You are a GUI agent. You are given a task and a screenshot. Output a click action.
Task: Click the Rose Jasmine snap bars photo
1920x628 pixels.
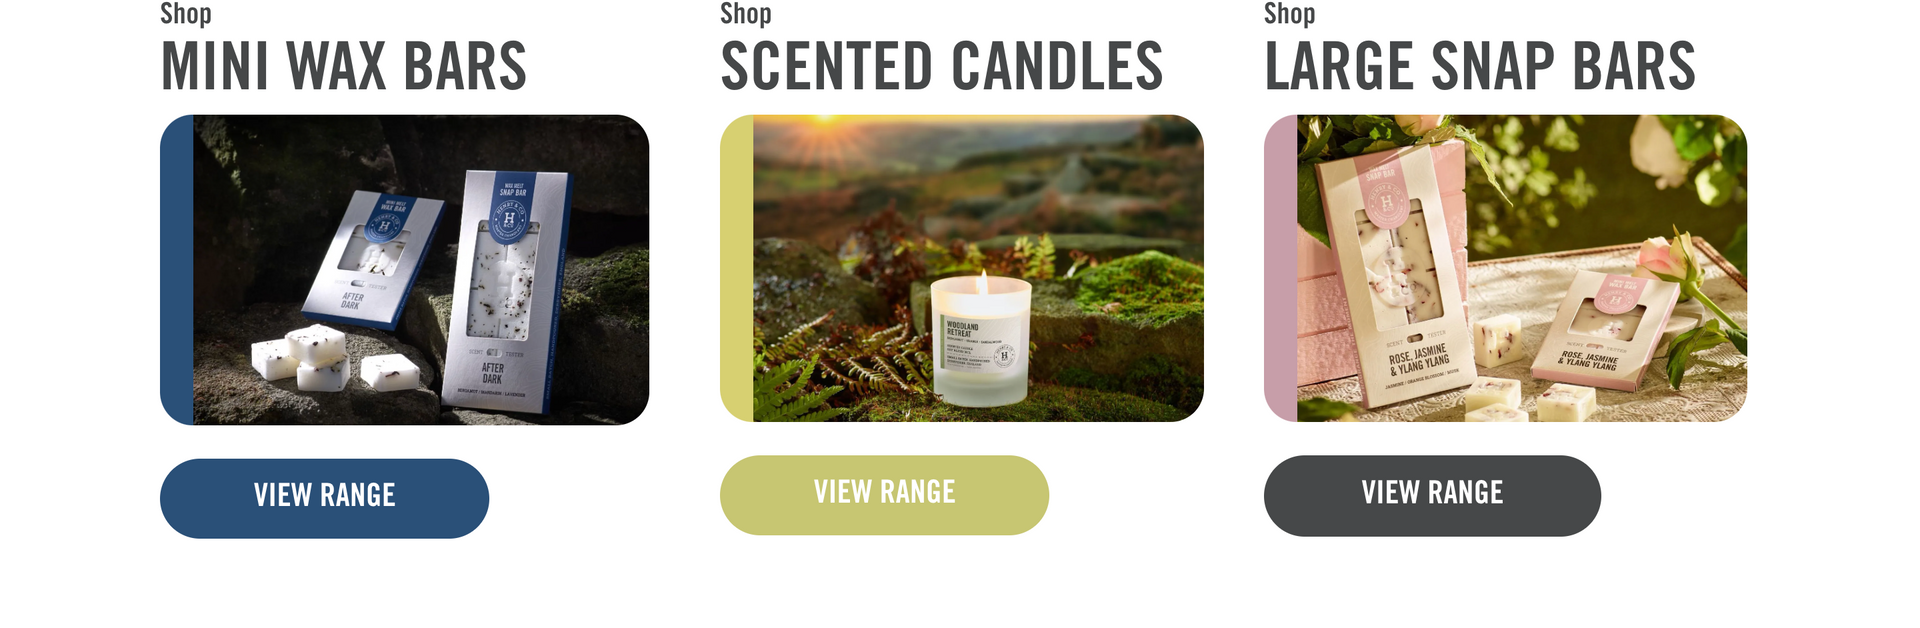click(x=1522, y=268)
